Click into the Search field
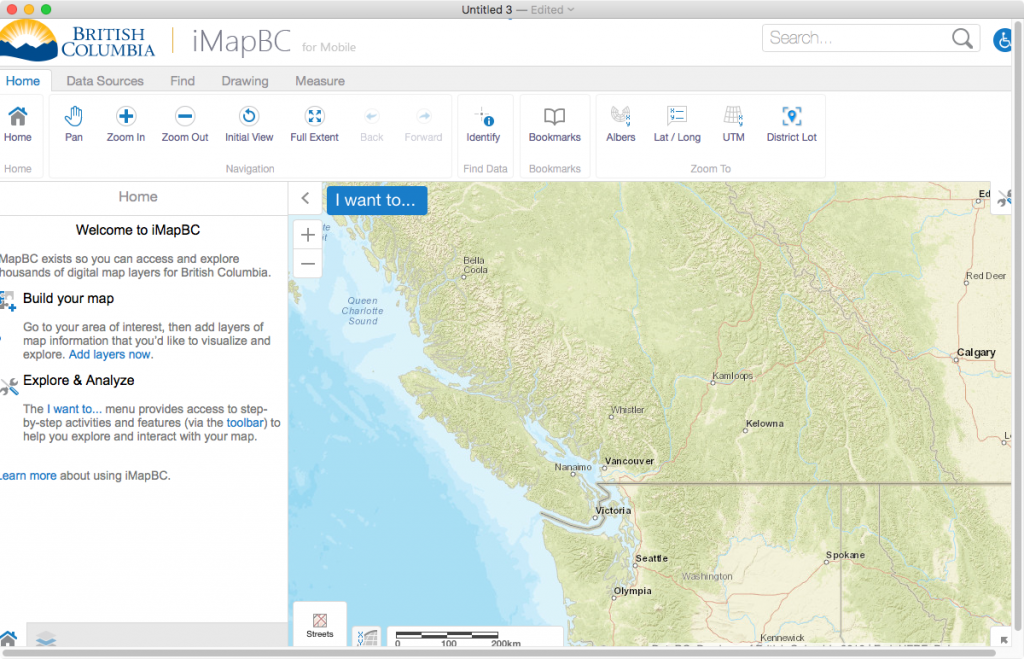Screen dimensions: 1024x659 [x=857, y=38]
